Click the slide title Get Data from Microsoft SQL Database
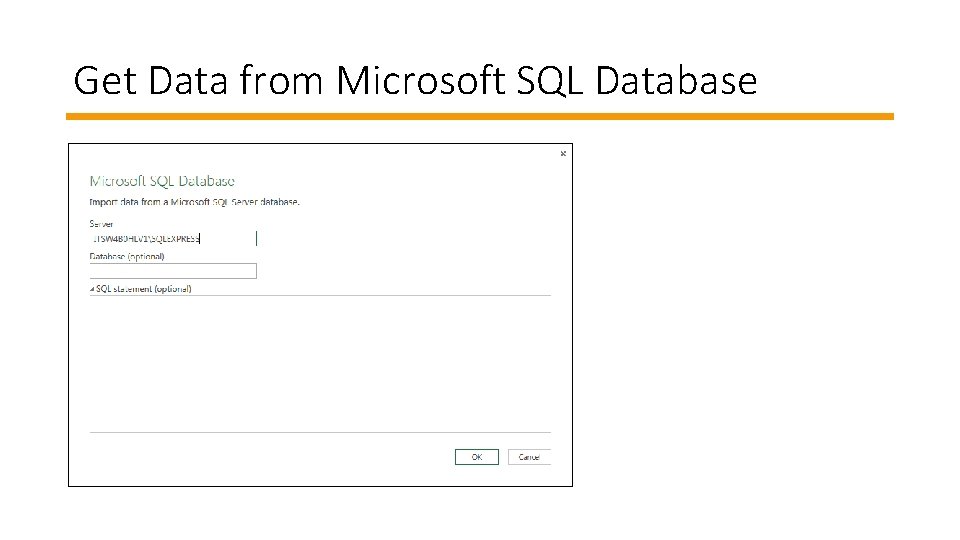 point(415,81)
